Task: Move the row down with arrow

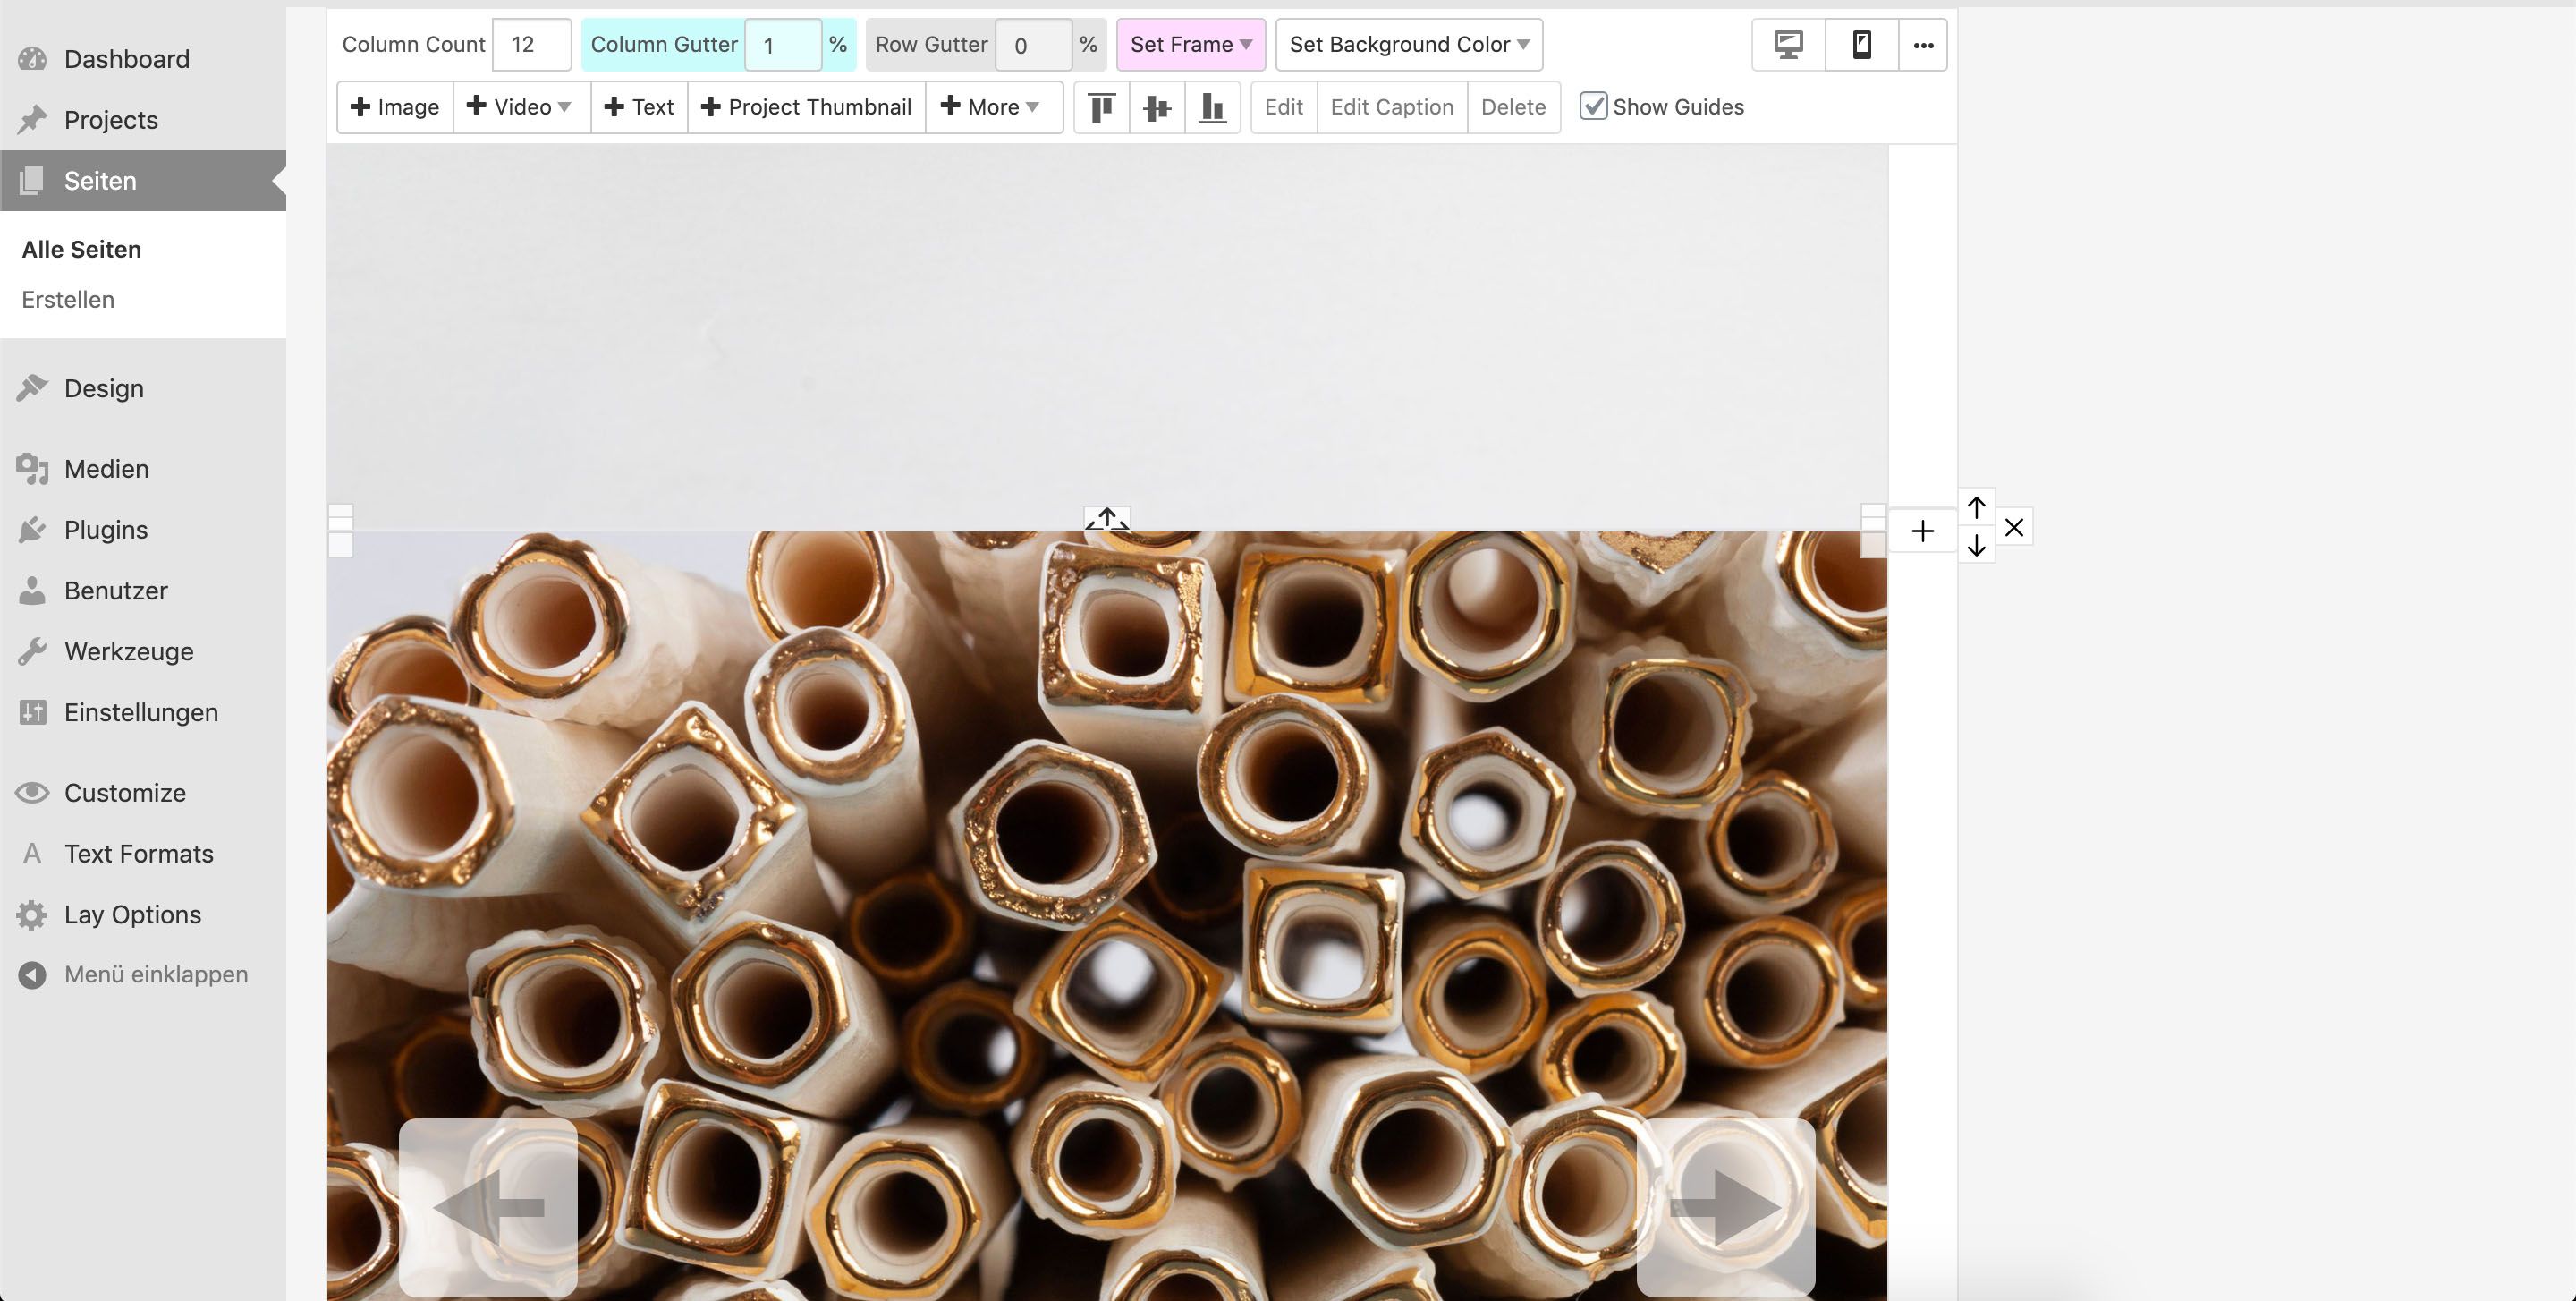Action: click(1976, 546)
